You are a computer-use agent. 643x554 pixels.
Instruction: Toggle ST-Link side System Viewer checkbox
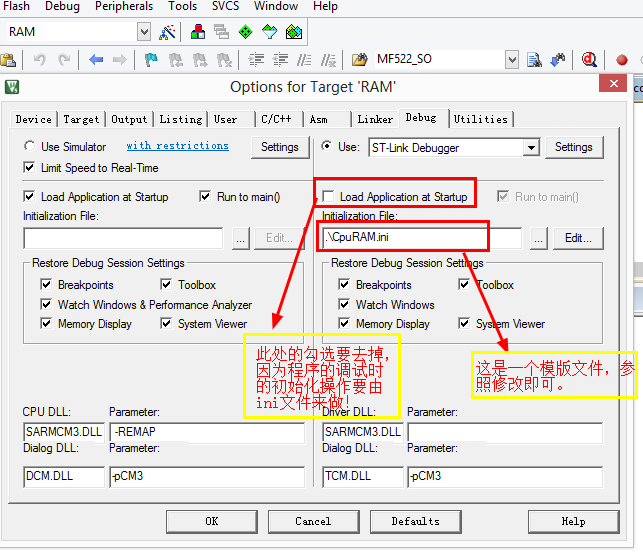pos(464,324)
